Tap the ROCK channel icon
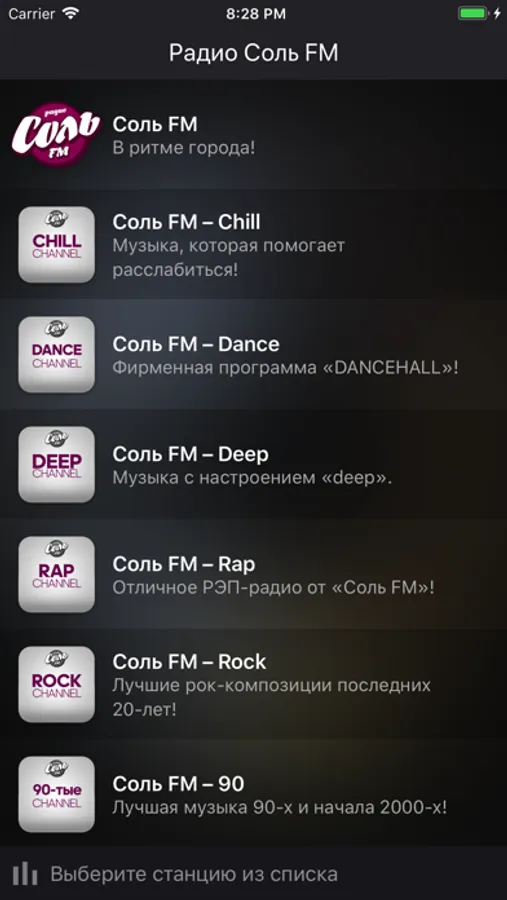The image size is (507, 900). 56,684
